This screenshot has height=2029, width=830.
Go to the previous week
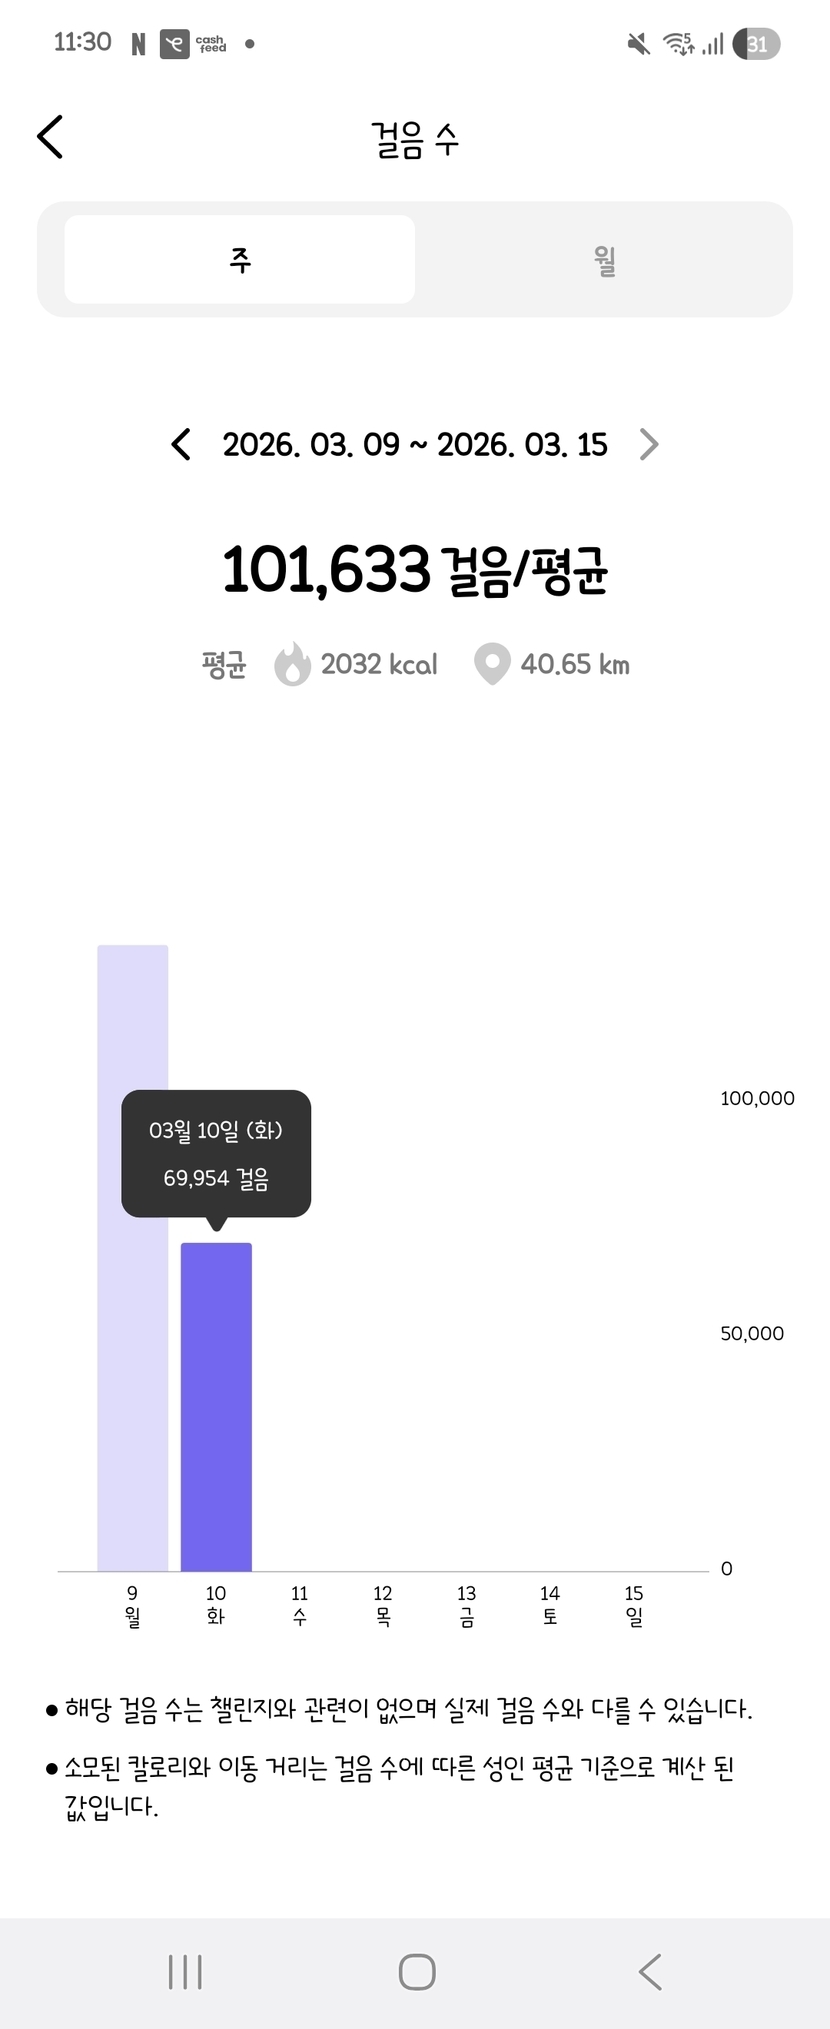tap(181, 444)
